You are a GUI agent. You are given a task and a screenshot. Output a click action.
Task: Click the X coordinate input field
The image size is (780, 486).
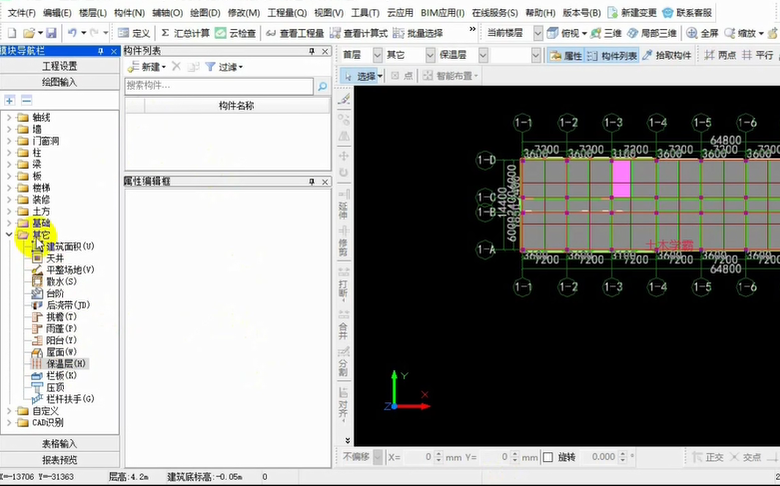(417, 457)
